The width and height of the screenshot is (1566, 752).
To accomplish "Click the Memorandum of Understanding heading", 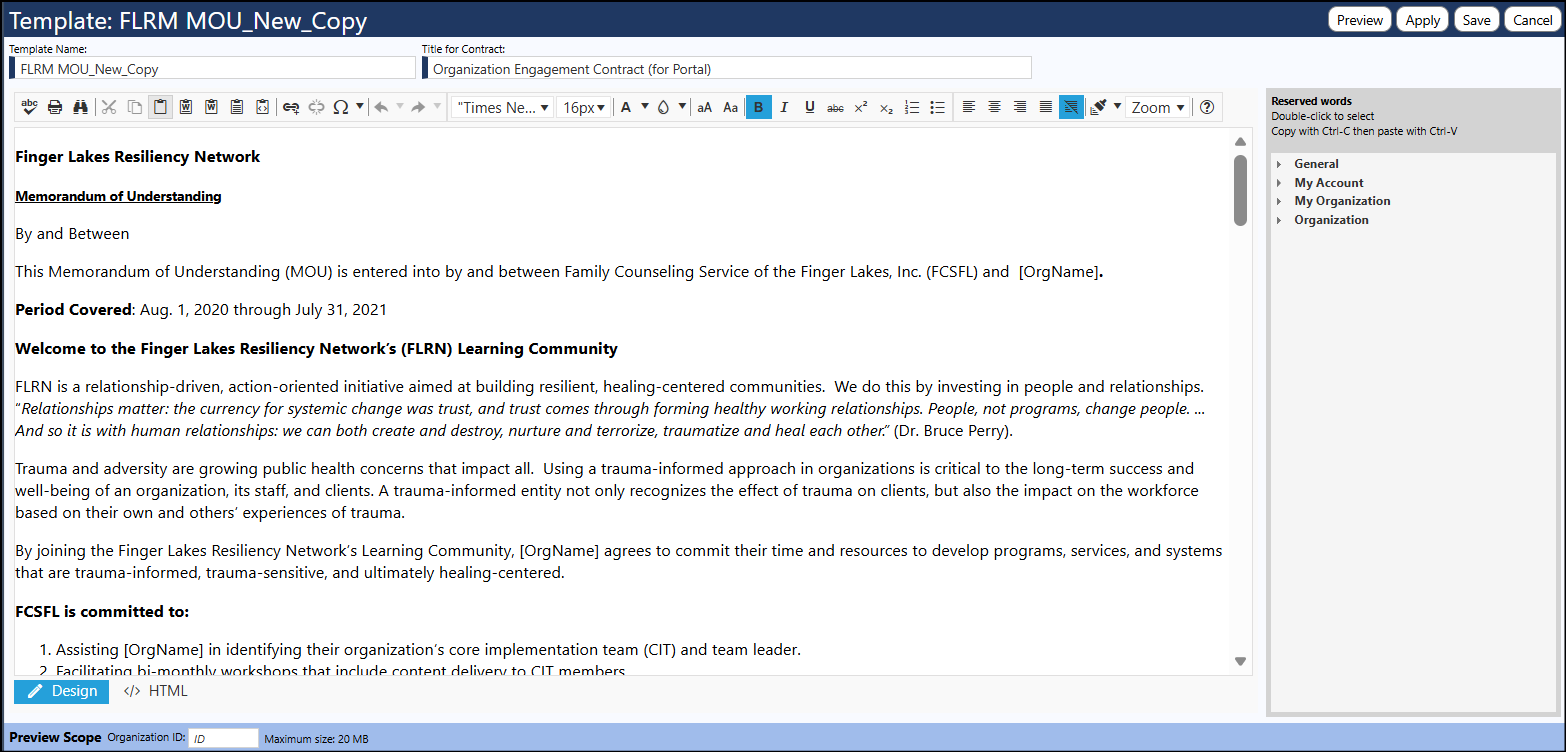I will pos(118,196).
